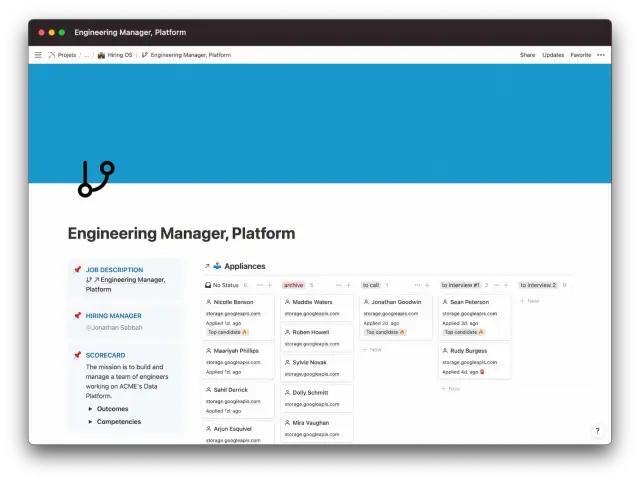This screenshot has height=482, width=640.
Task: Open the Arjun Esquivel card
Action: (238, 433)
